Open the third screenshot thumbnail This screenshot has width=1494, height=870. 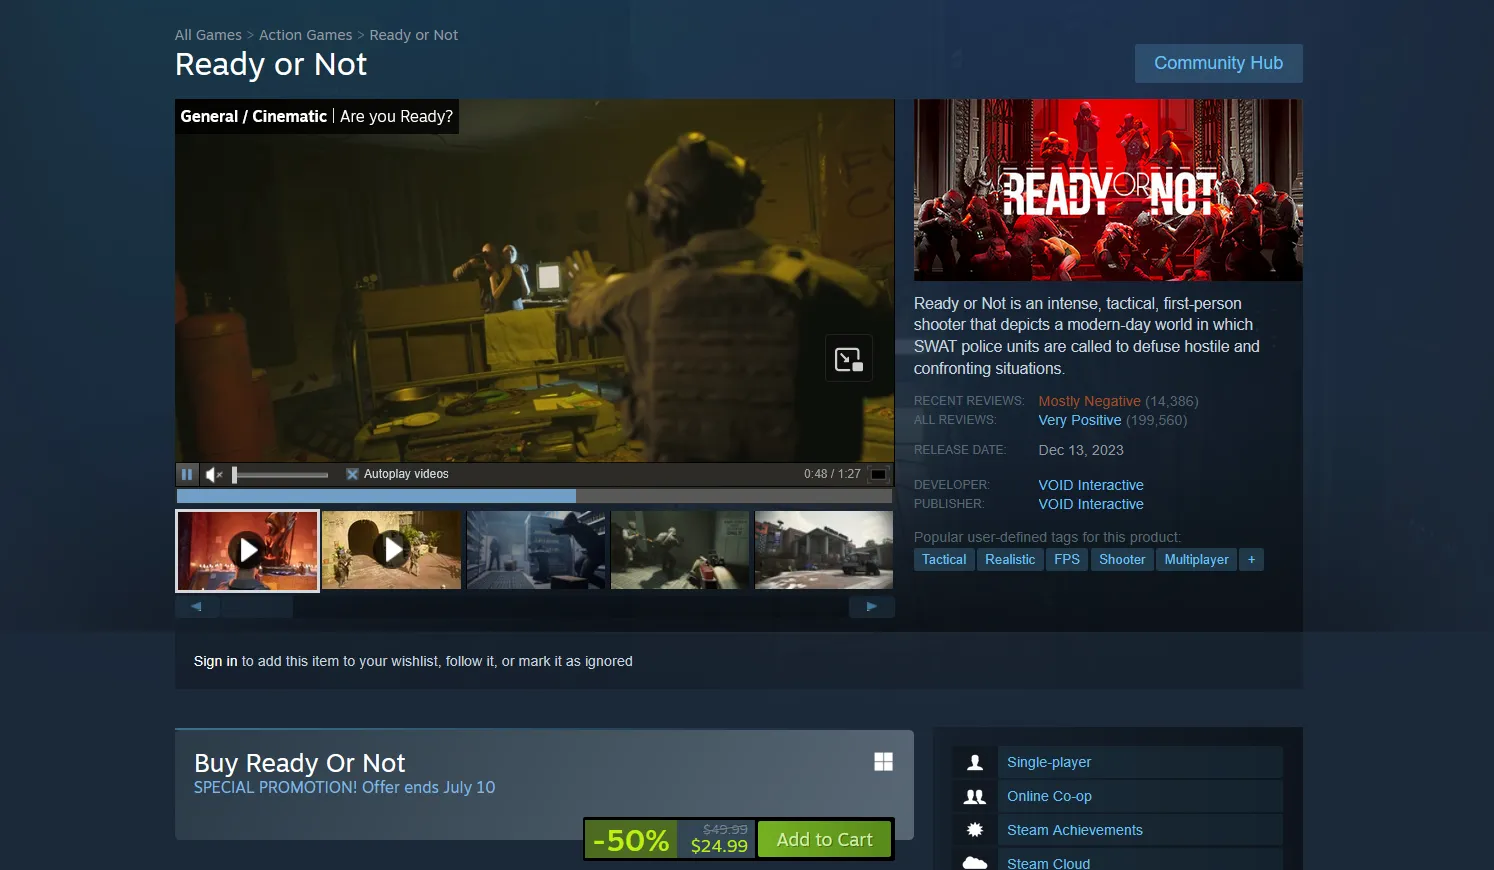click(x=536, y=550)
